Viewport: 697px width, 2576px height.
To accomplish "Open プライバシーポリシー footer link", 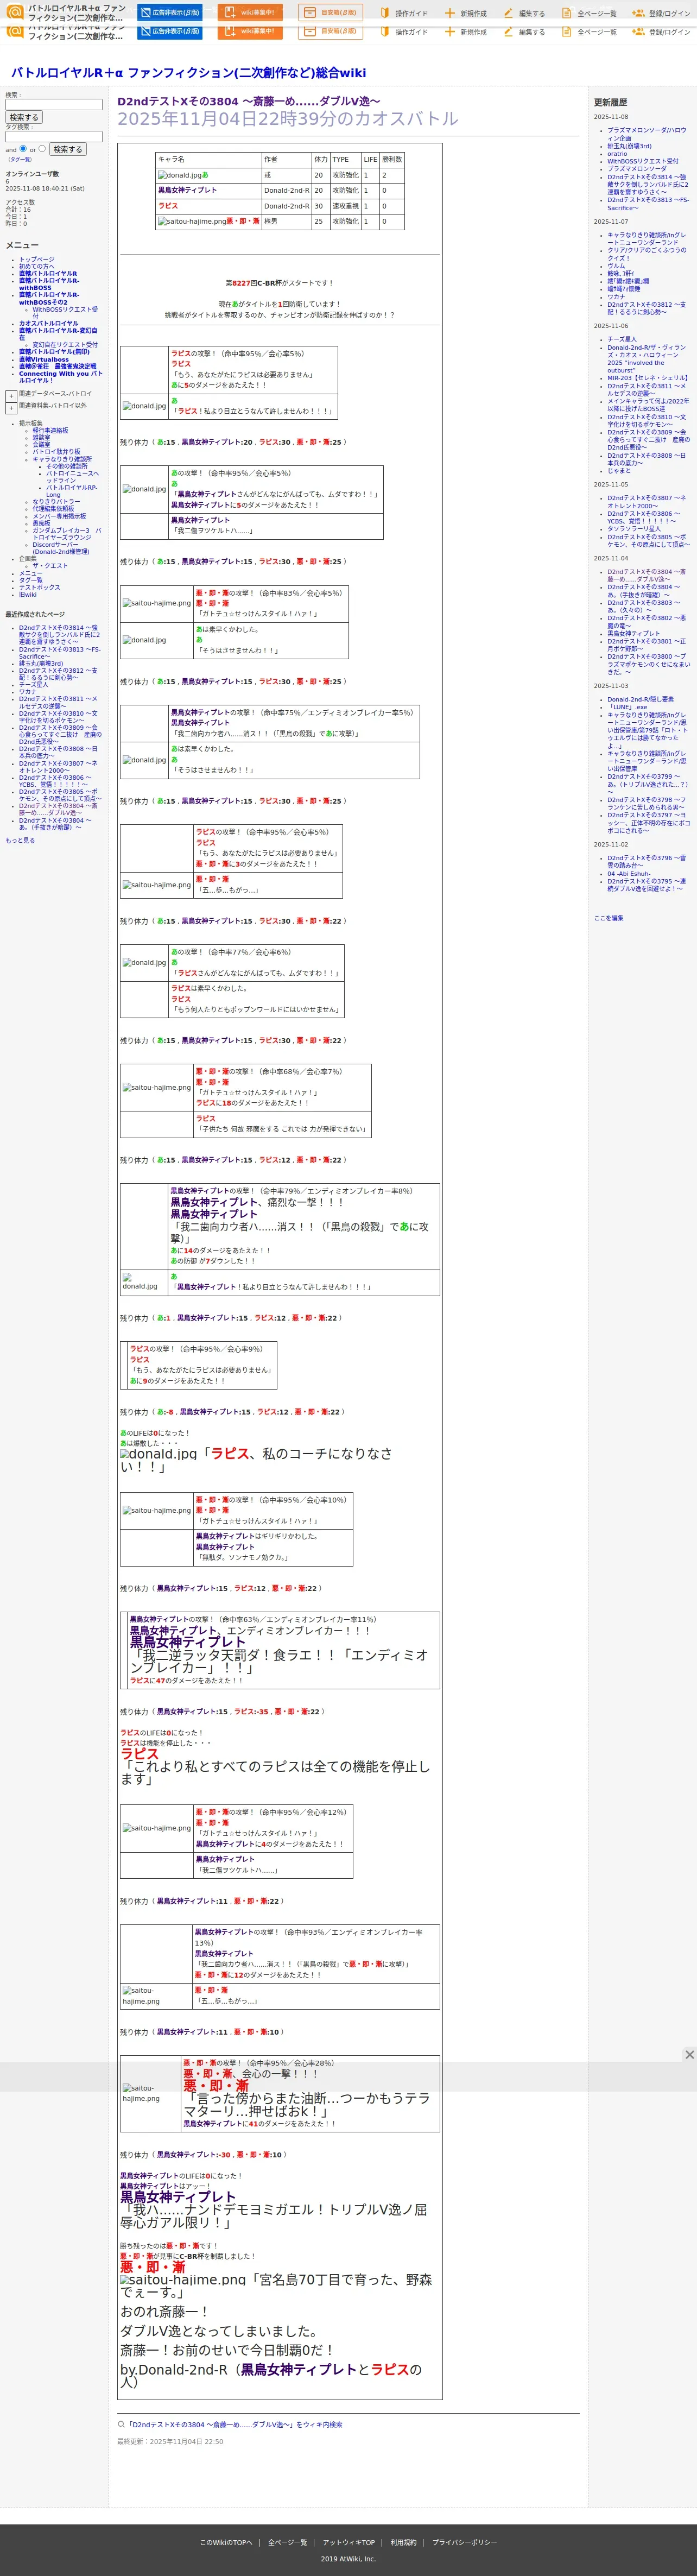I will (x=464, y=2542).
